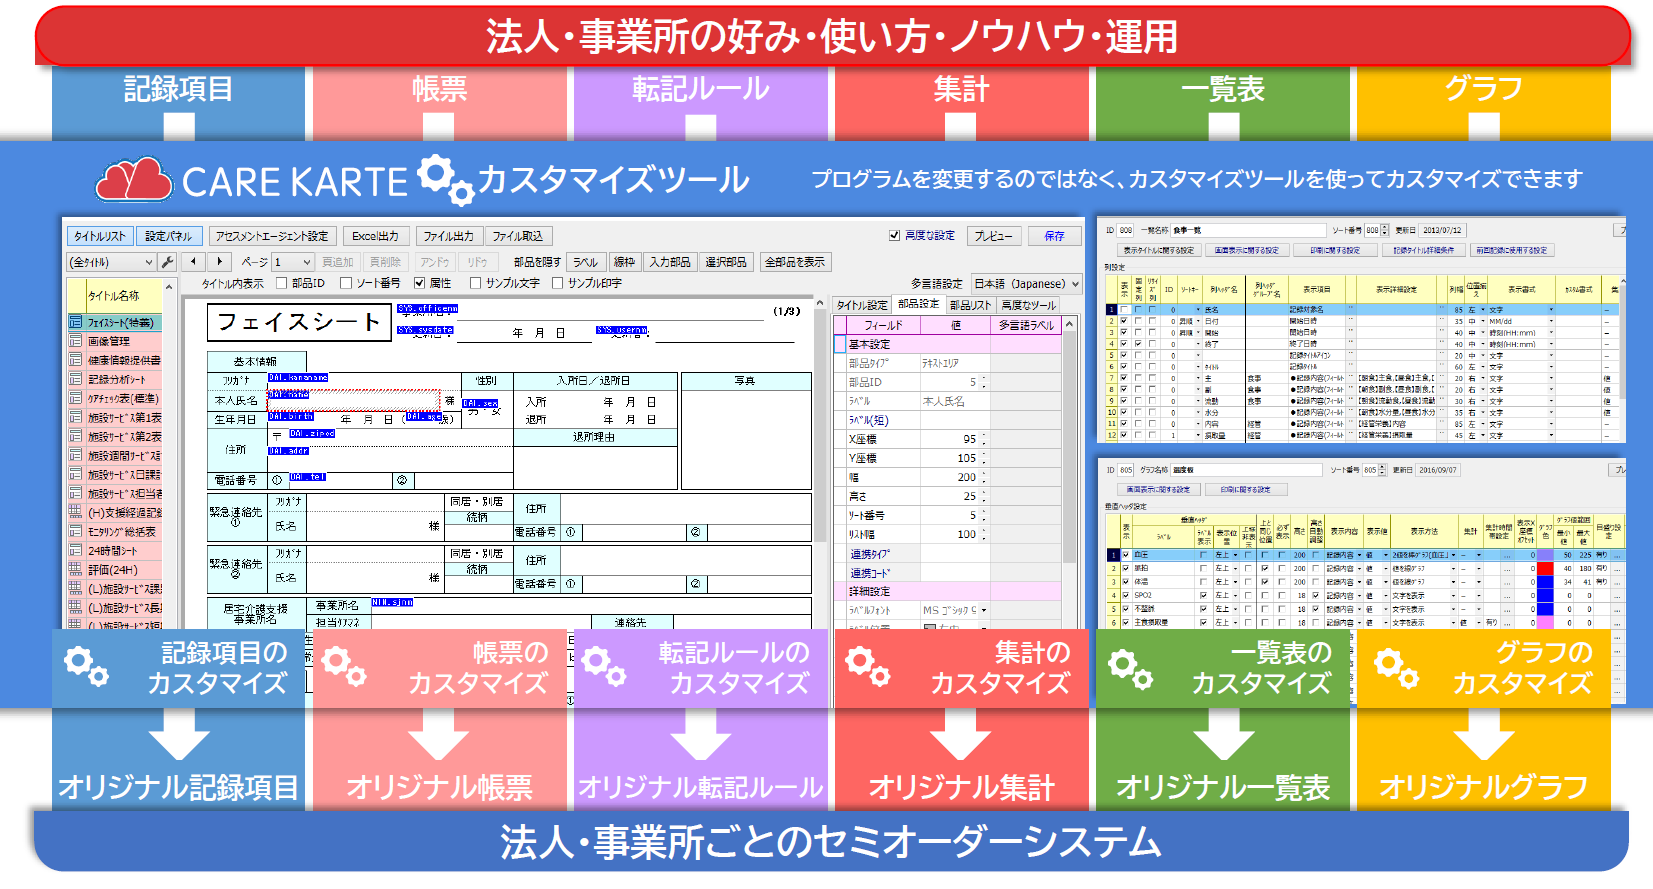Image resolution: width=1653 pixels, height=889 pixels.
Task: Click the 部品ID value stepper arrows
Action: pos(984,382)
